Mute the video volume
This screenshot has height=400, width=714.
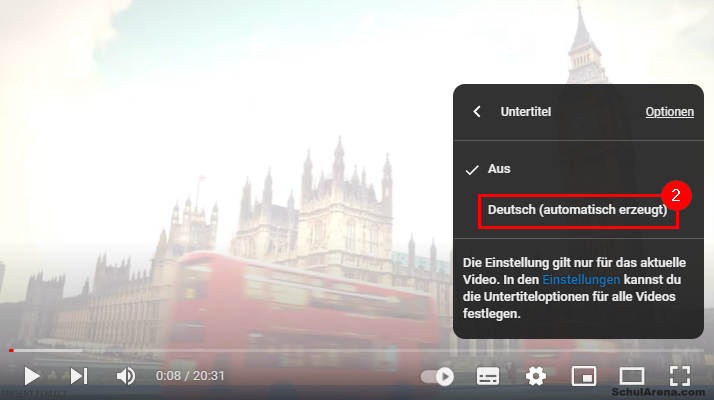coord(126,376)
